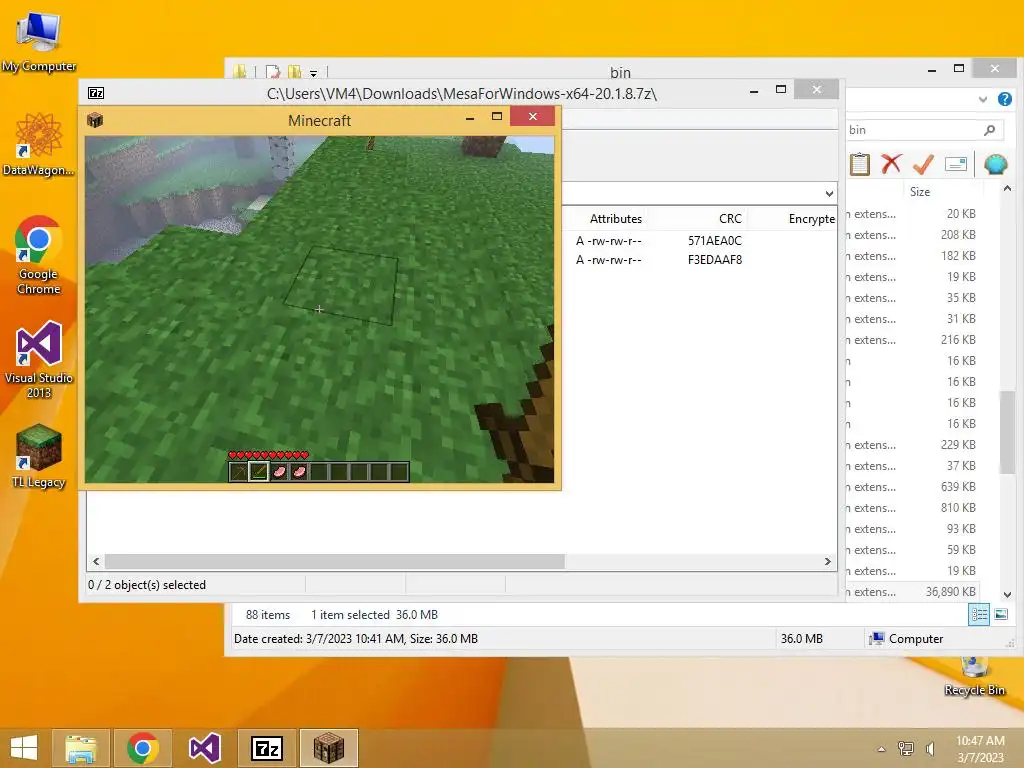
Task: Click the blue shell icon in bin ribbon
Action: (995, 164)
